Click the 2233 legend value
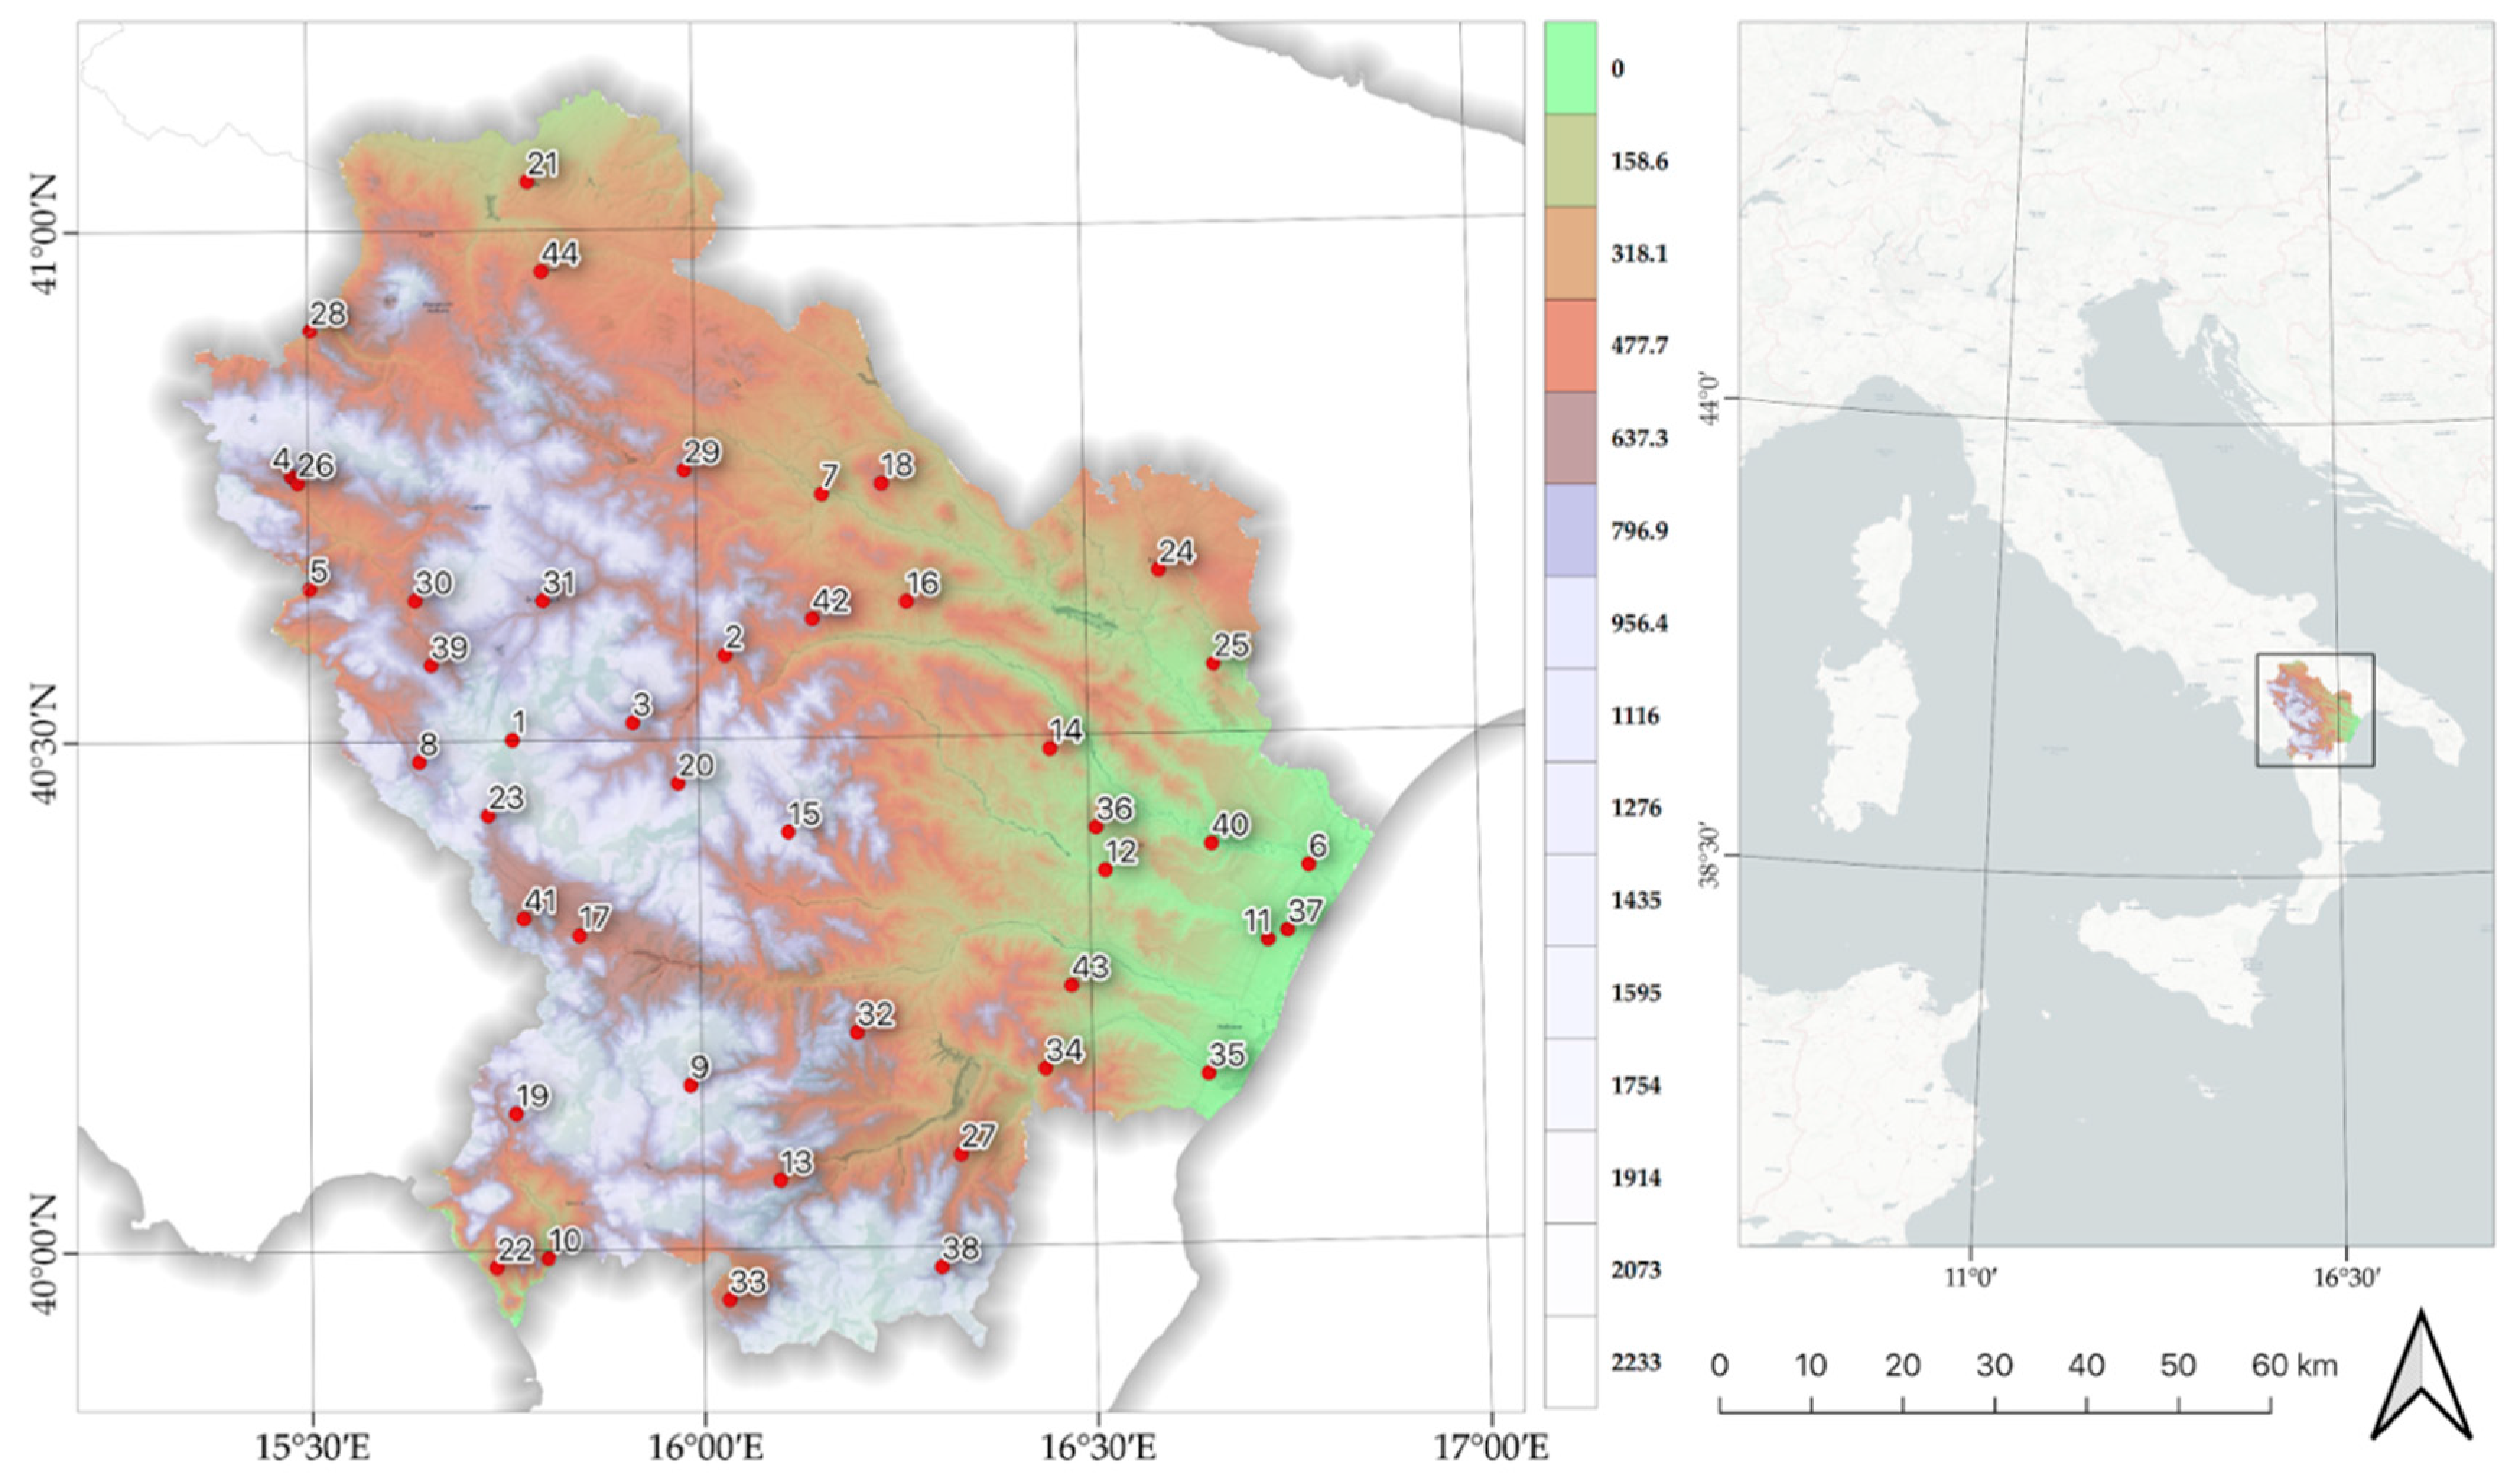The width and height of the screenshot is (2520, 1483). pos(1635,1362)
